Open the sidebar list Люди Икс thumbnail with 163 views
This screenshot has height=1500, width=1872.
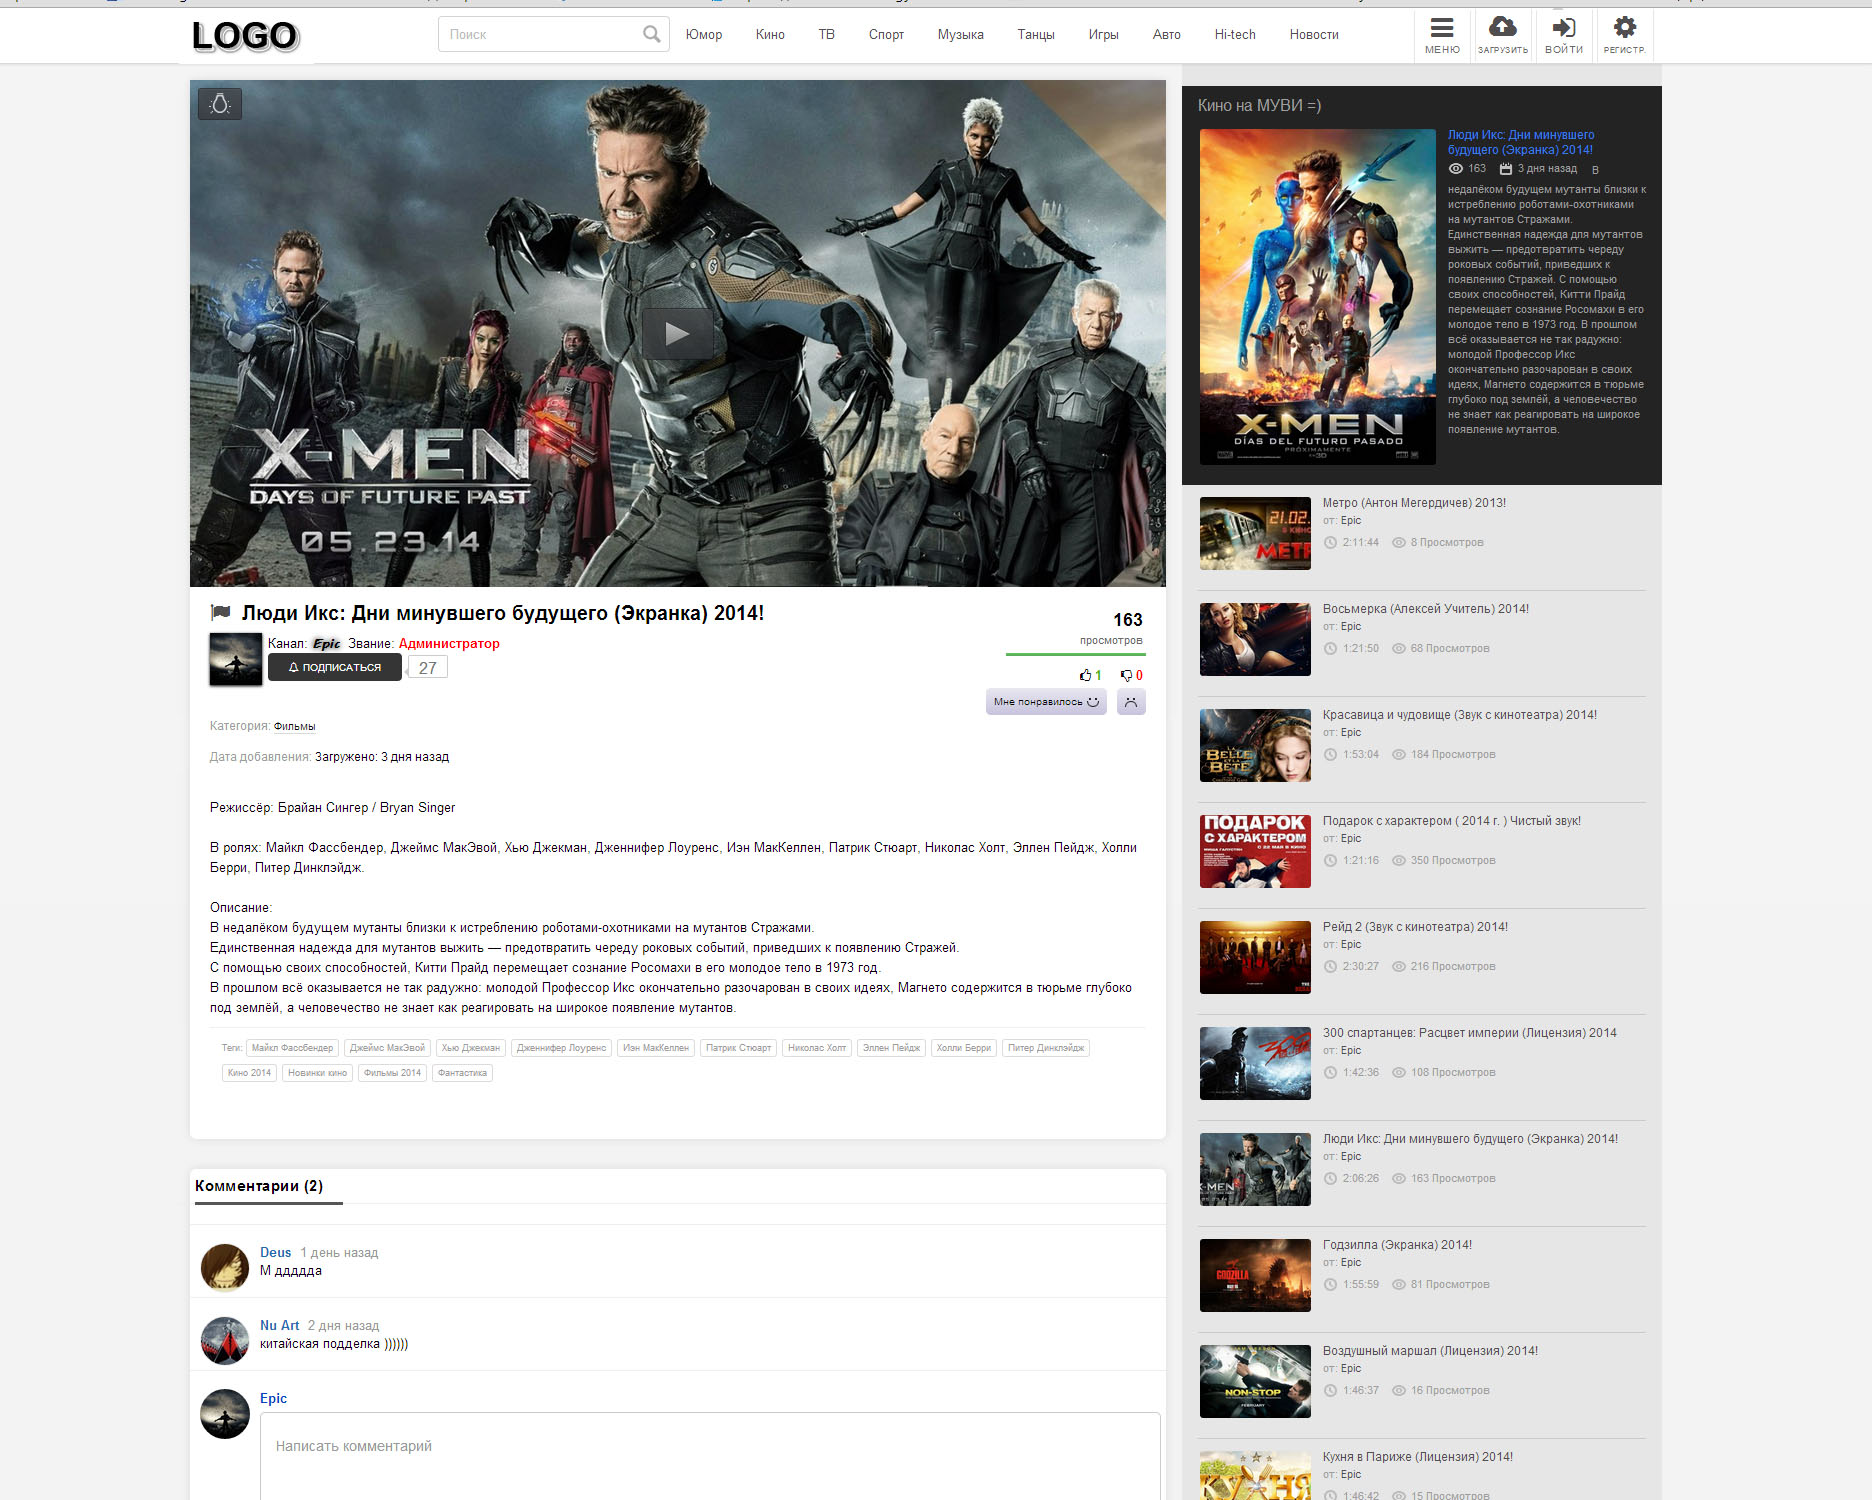coord(1255,1170)
